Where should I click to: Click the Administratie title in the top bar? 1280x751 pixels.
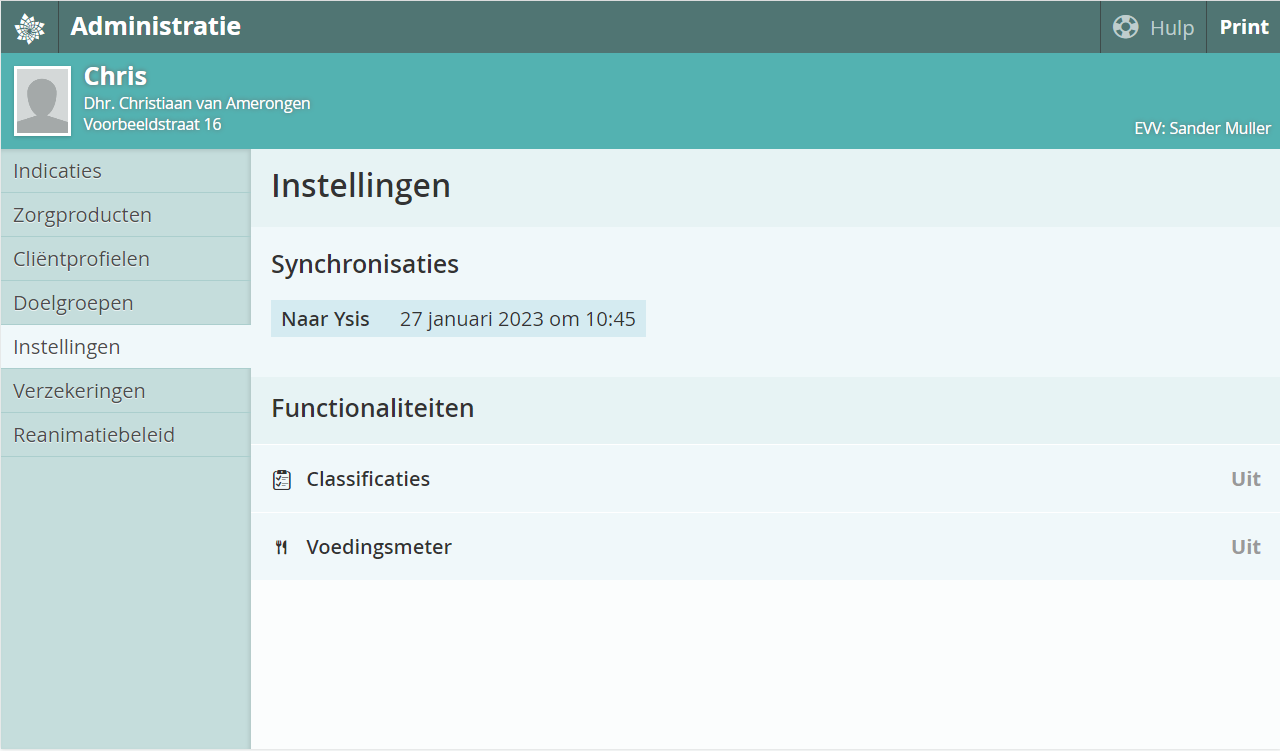tap(155, 27)
